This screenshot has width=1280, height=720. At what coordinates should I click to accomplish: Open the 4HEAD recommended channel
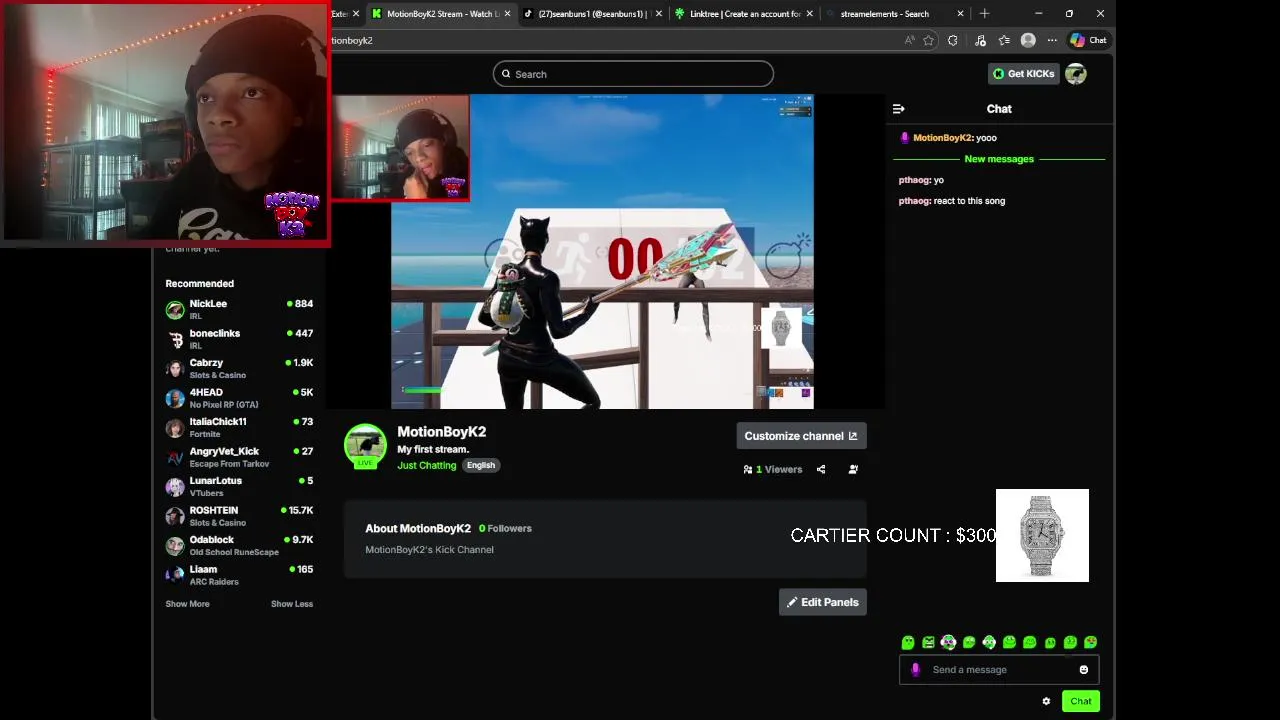pyautogui.click(x=239, y=398)
